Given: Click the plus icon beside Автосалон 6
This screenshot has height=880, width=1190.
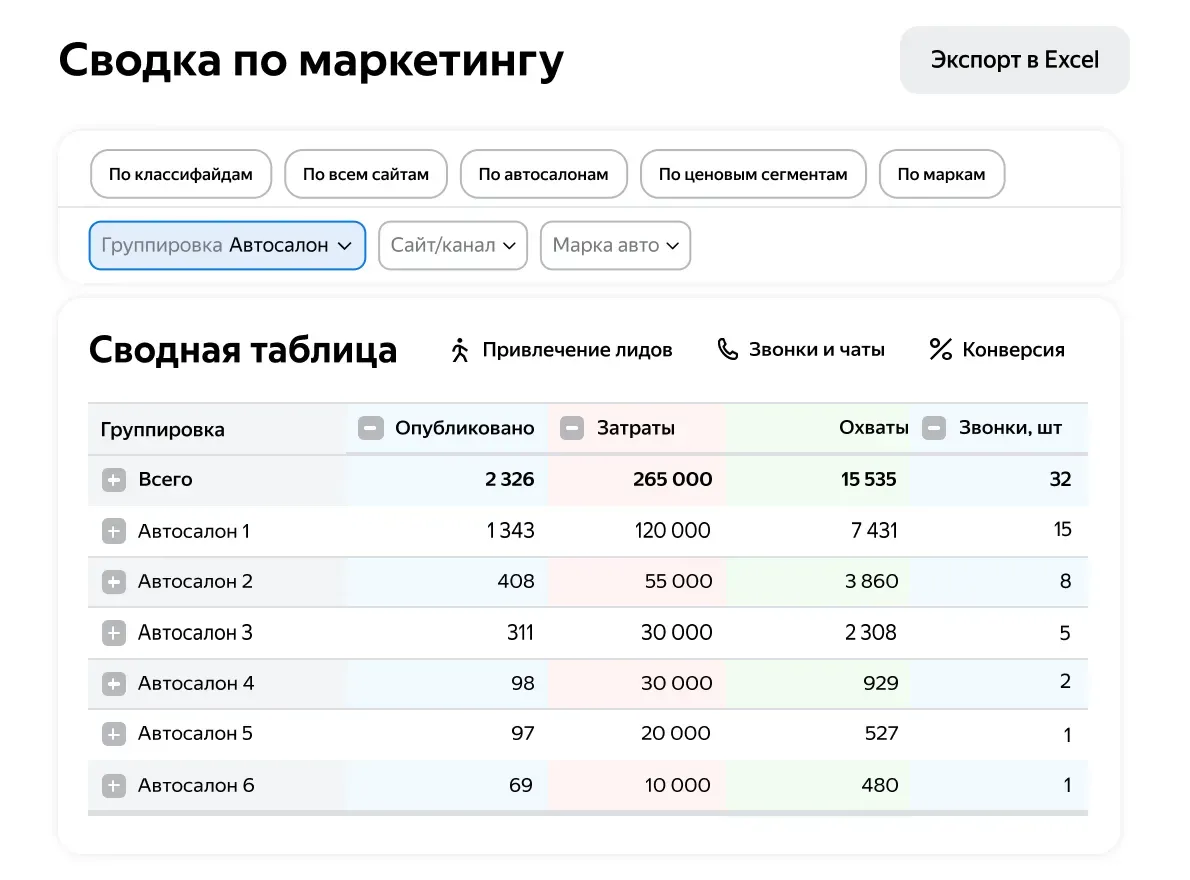Looking at the screenshot, I should point(114,785).
